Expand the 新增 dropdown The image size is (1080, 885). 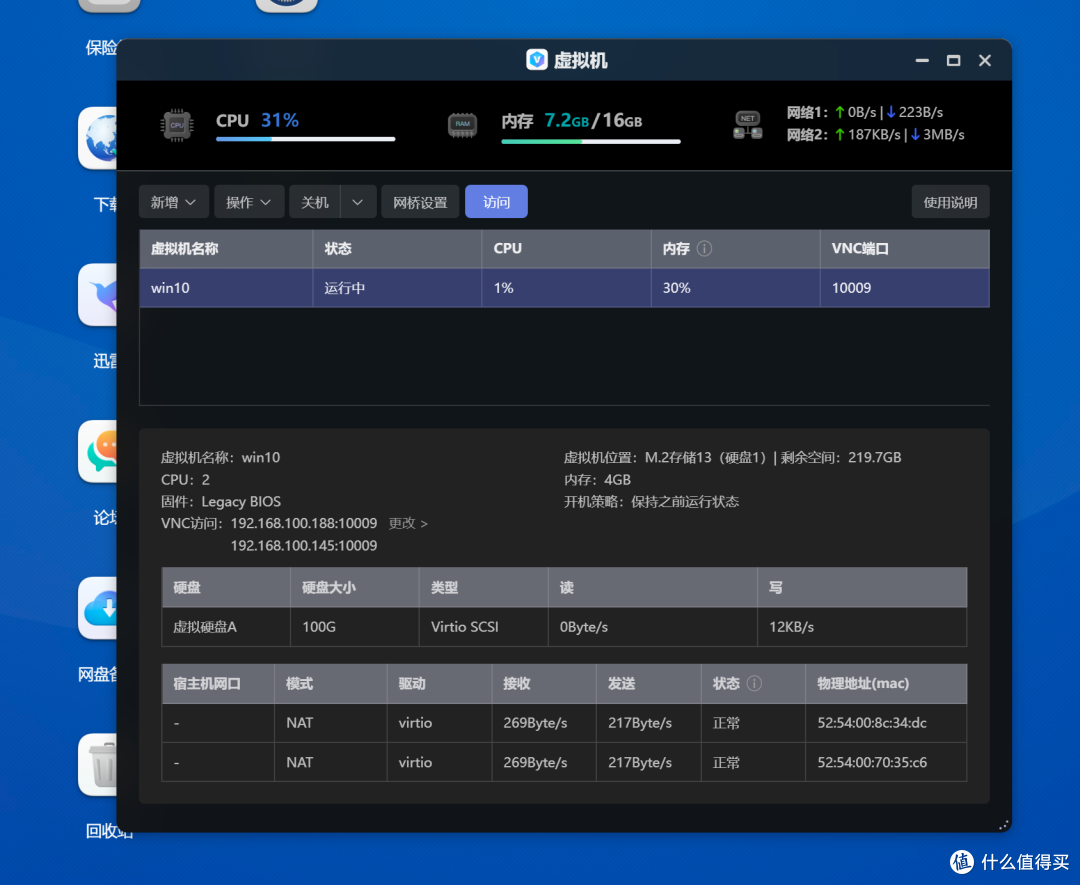[x=173, y=201]
